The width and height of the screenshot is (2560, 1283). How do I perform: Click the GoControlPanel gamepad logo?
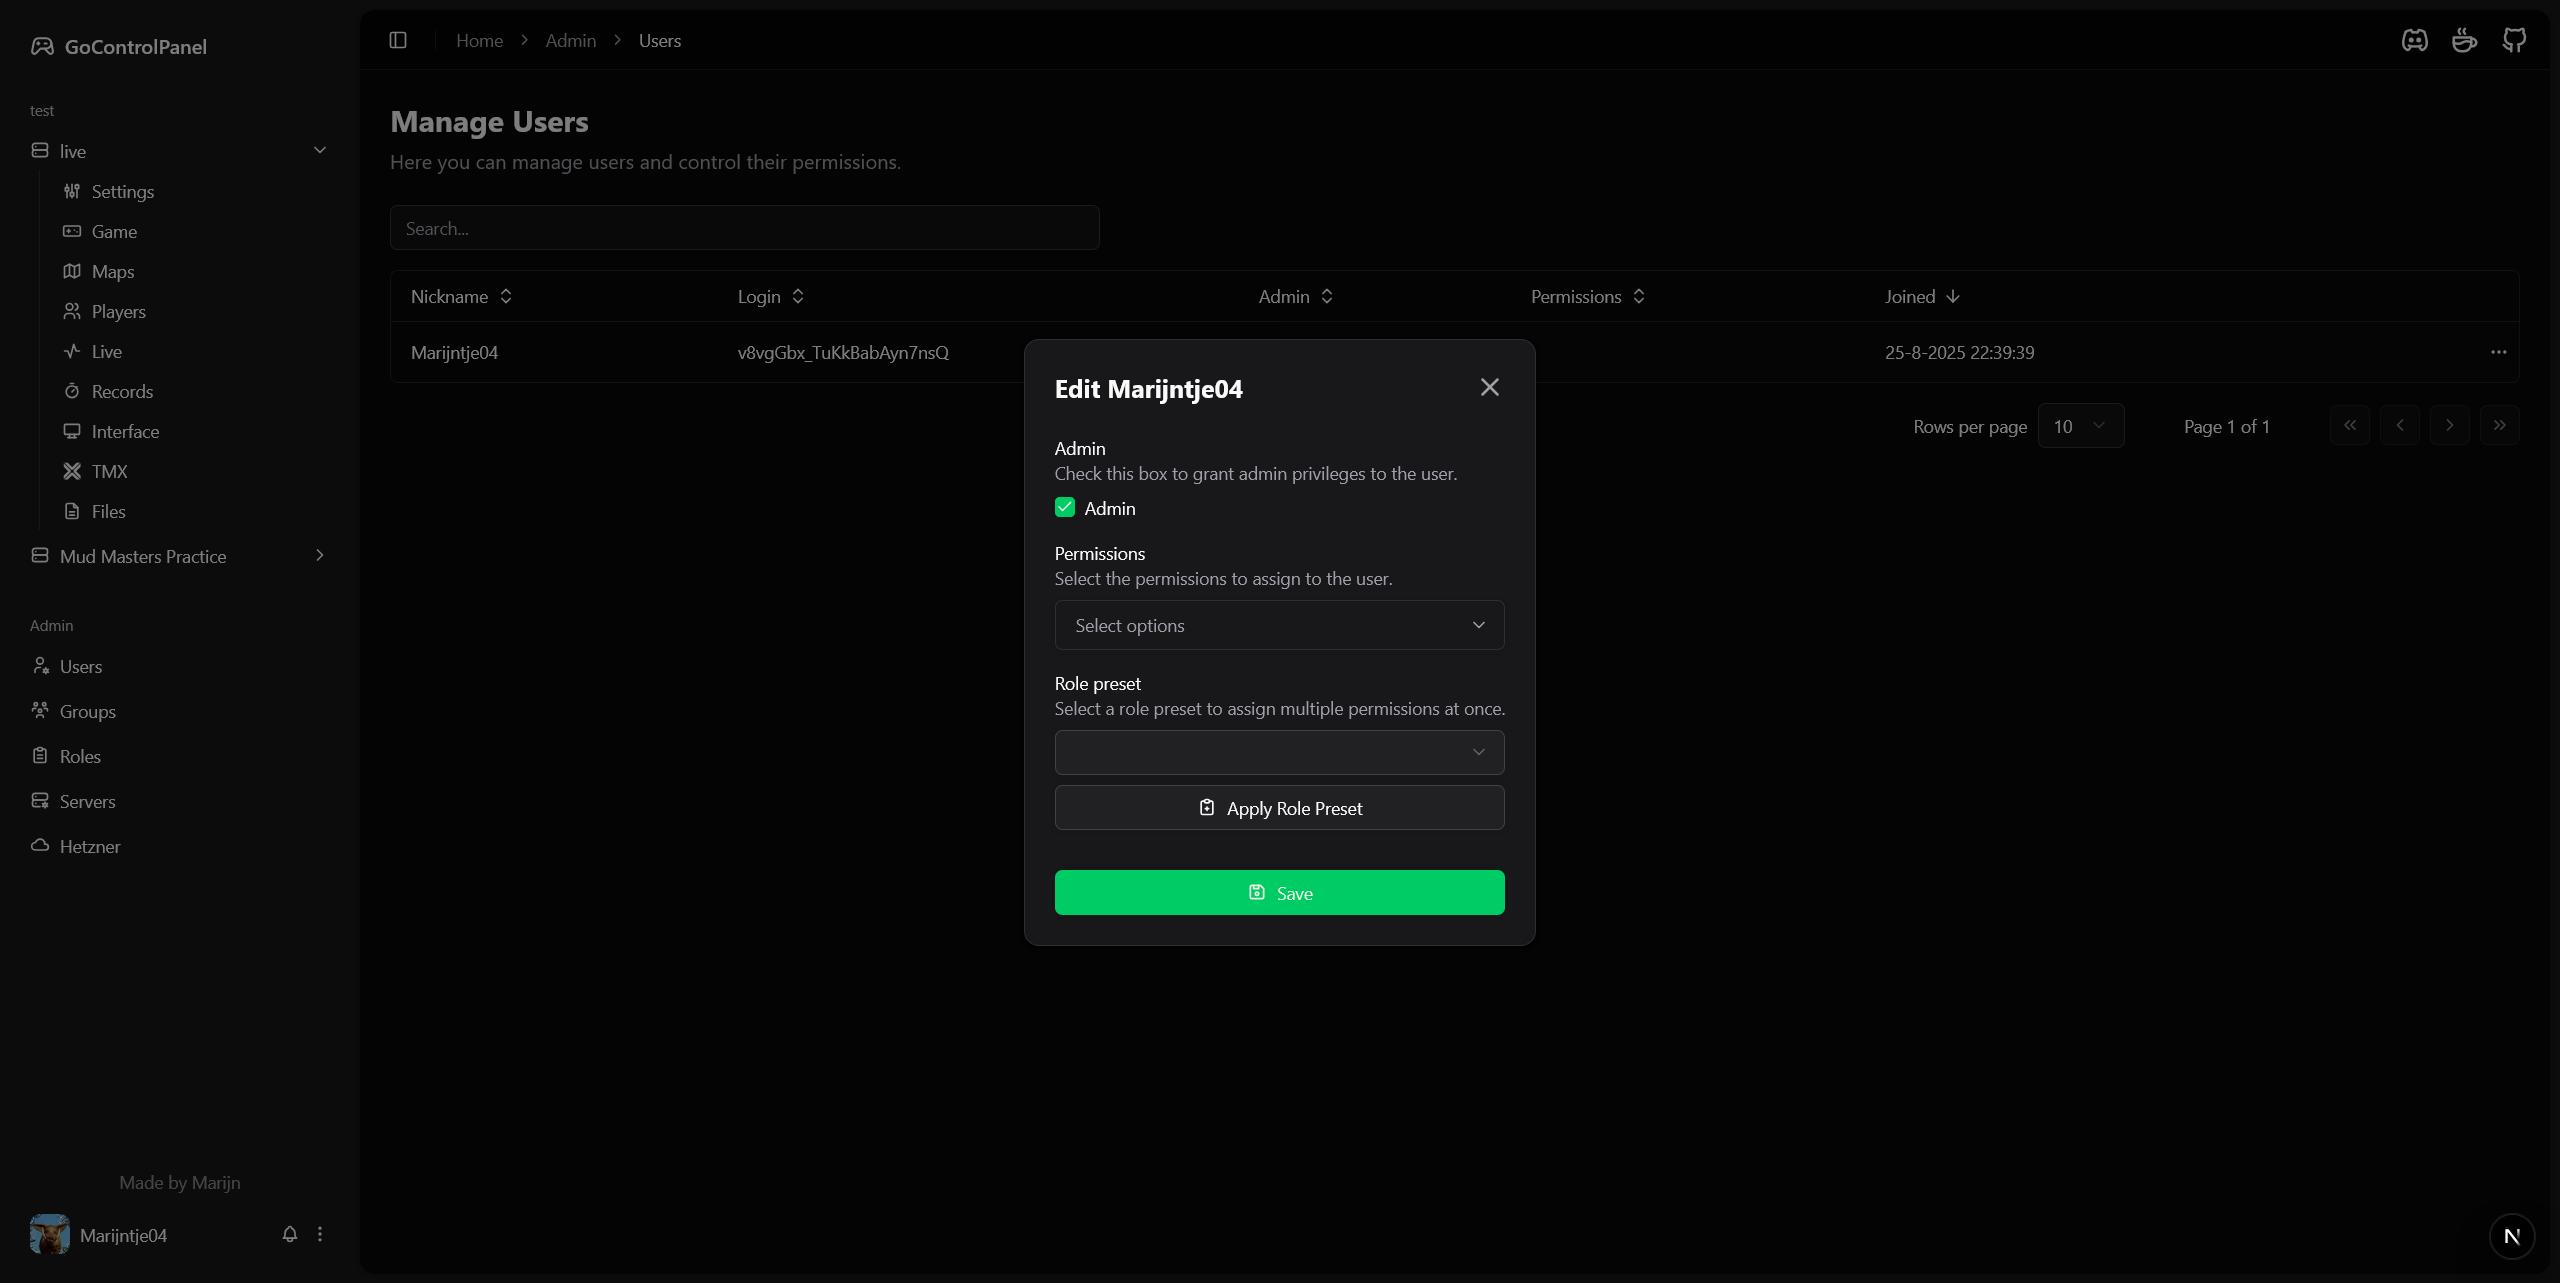[42, 46]
